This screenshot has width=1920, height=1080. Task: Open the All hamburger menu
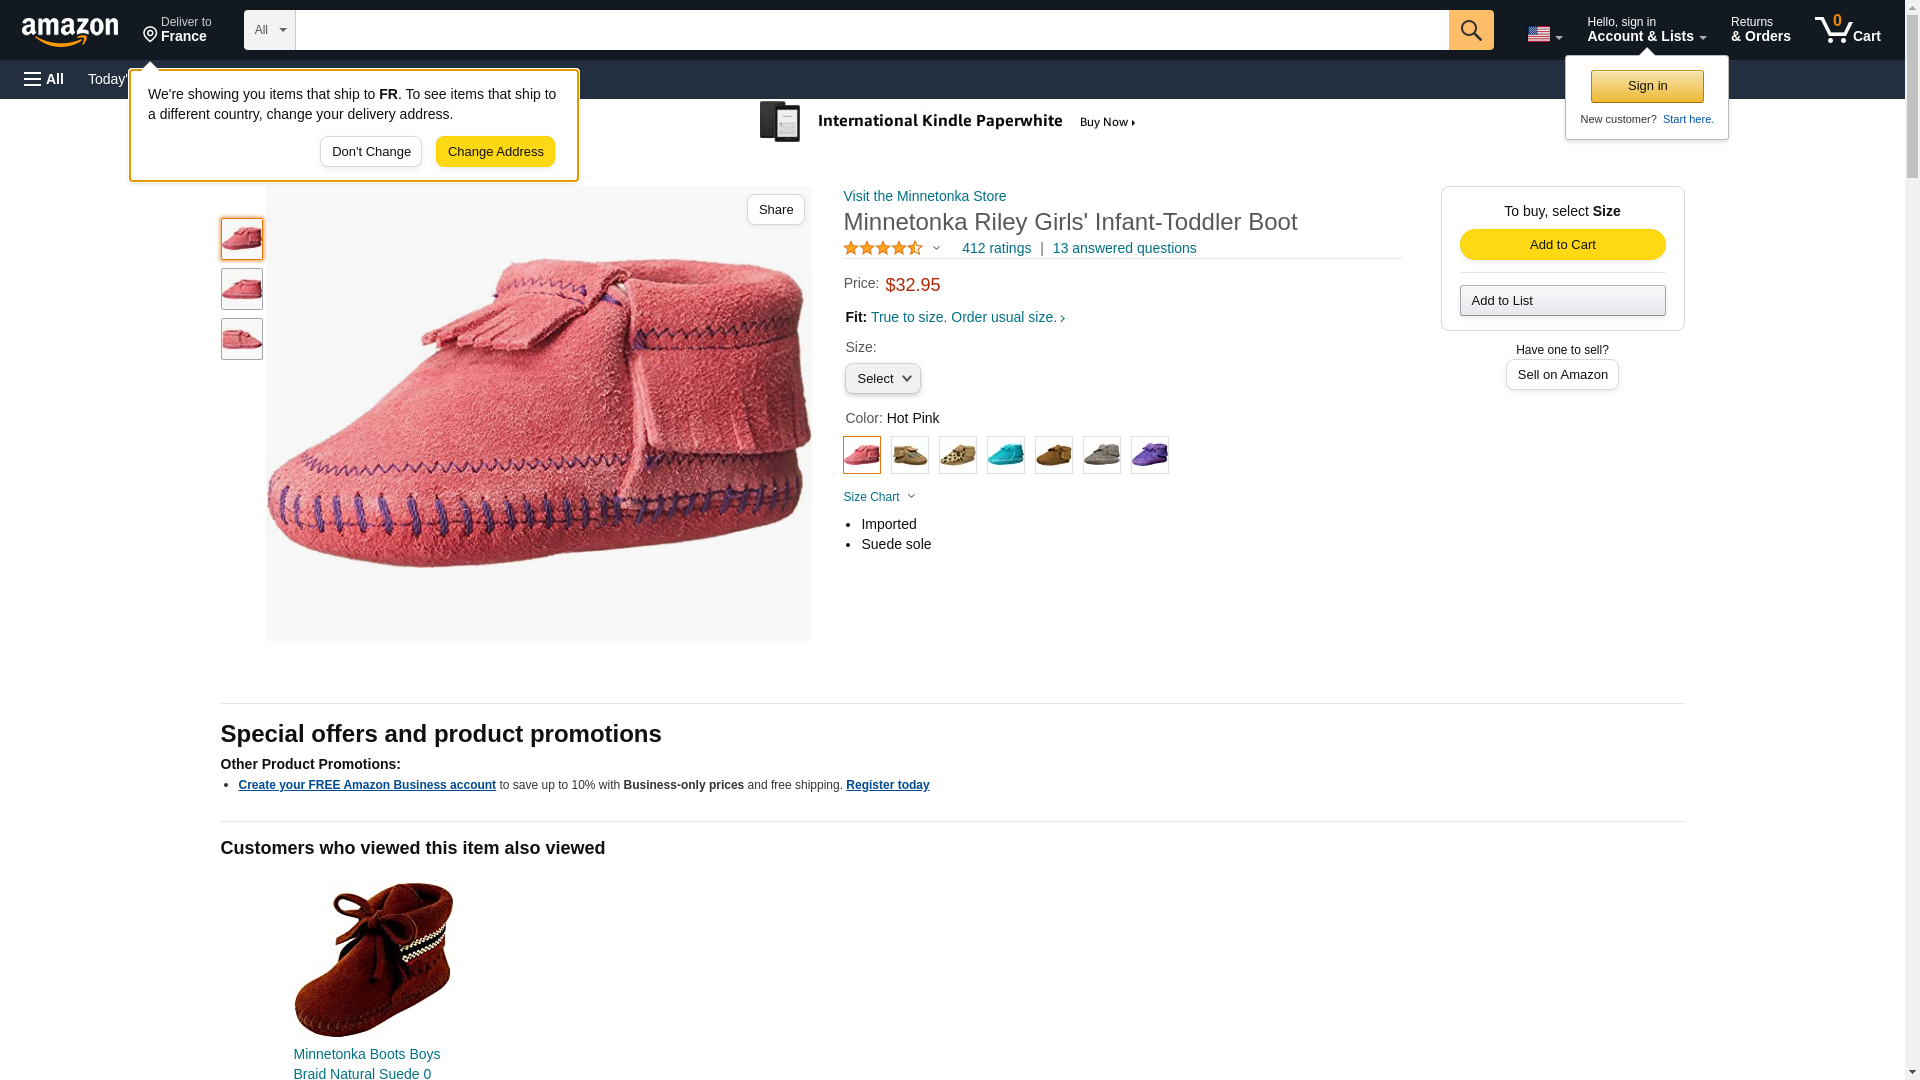coord(44,79)
